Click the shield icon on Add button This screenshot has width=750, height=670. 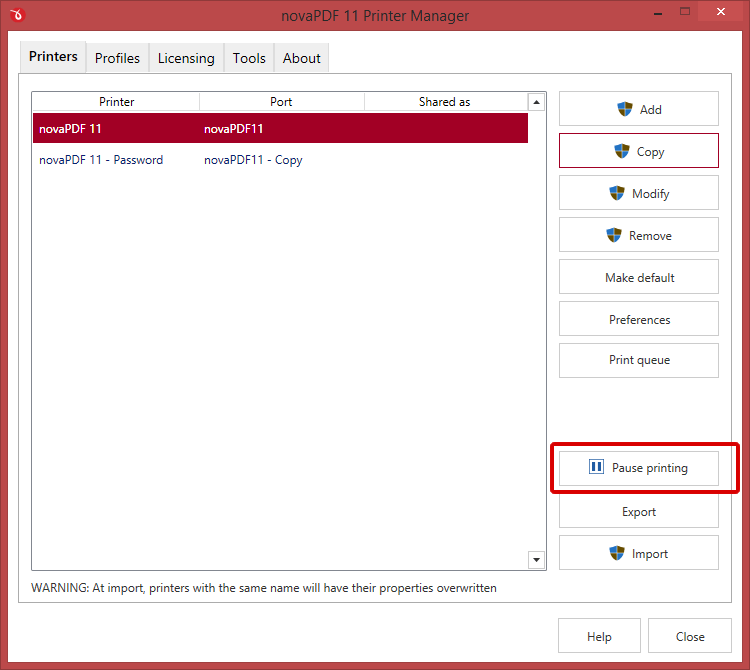tap(625, 109)
